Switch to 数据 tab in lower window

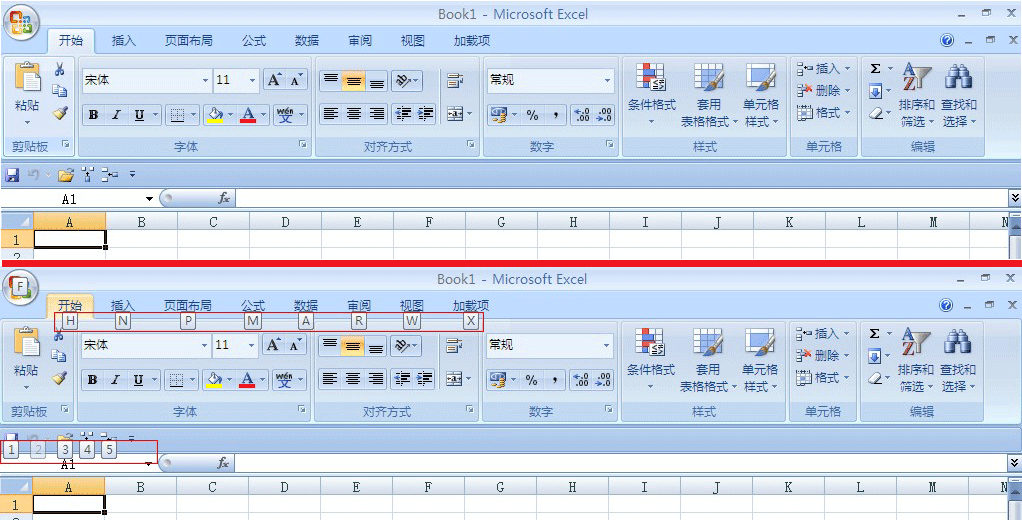pyautogui.click(x=306, y=305)
